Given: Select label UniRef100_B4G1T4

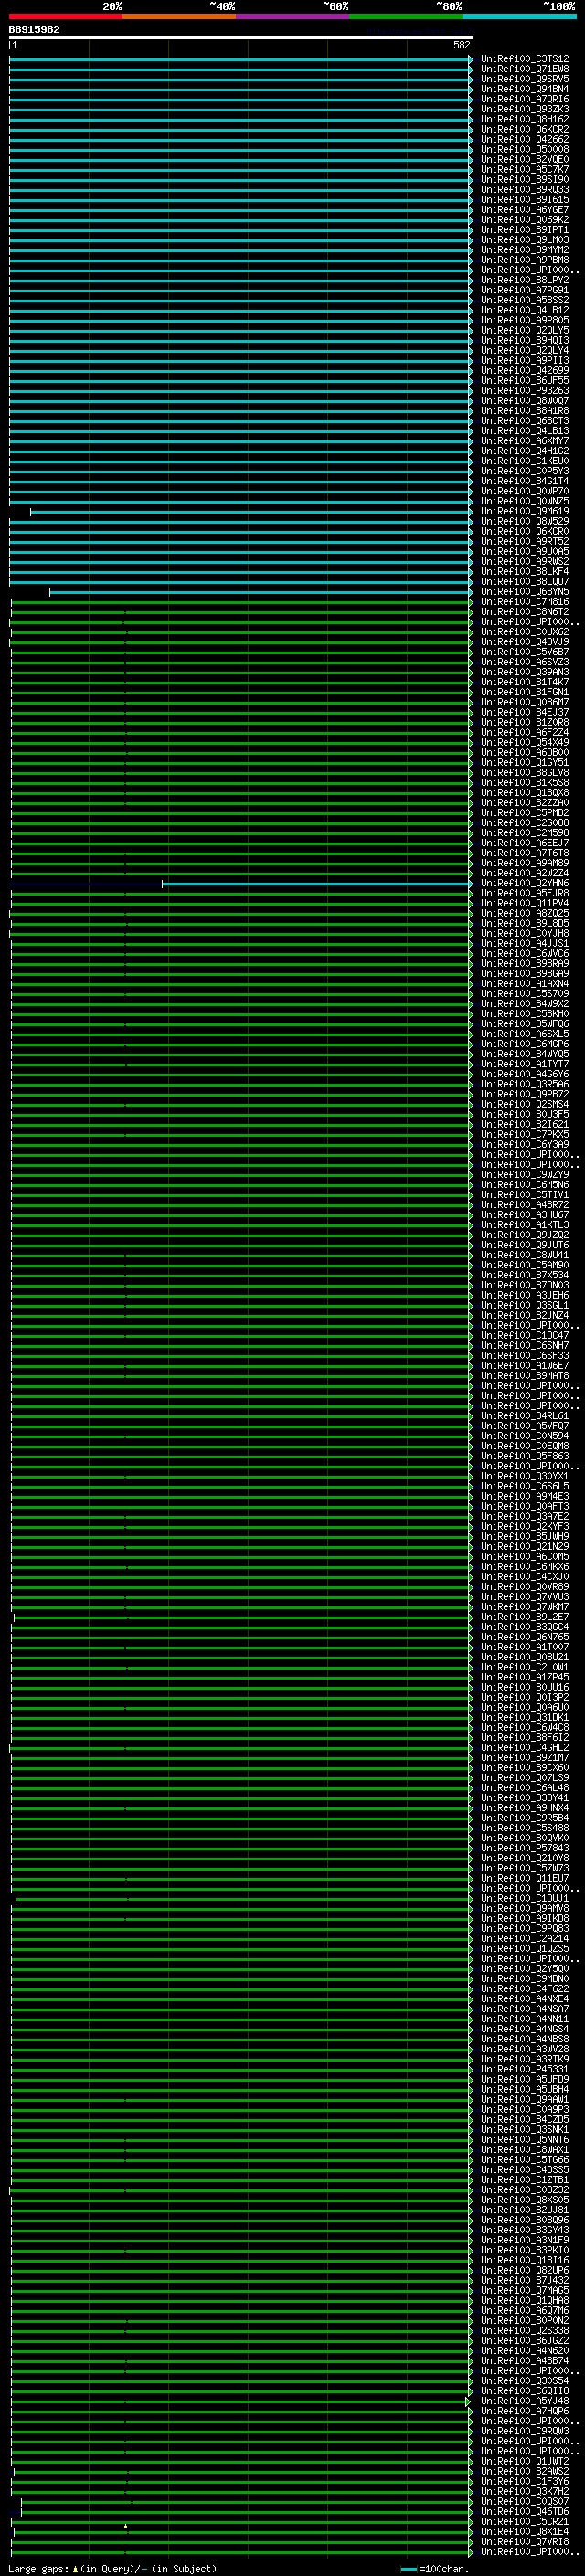Looking at the screenshot, I should (x=524, y=481).
